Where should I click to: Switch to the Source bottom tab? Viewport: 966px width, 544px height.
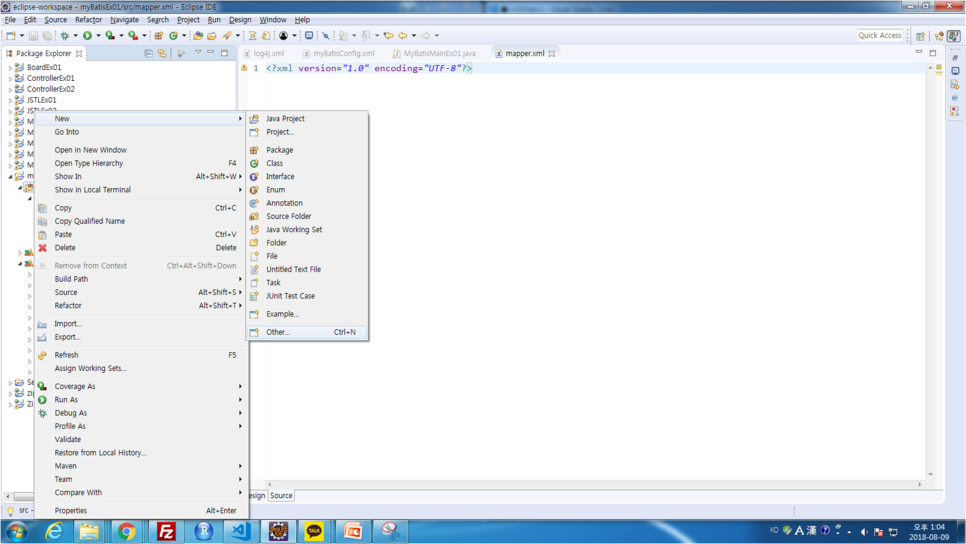pyautogui.click(x=282, y=496)
